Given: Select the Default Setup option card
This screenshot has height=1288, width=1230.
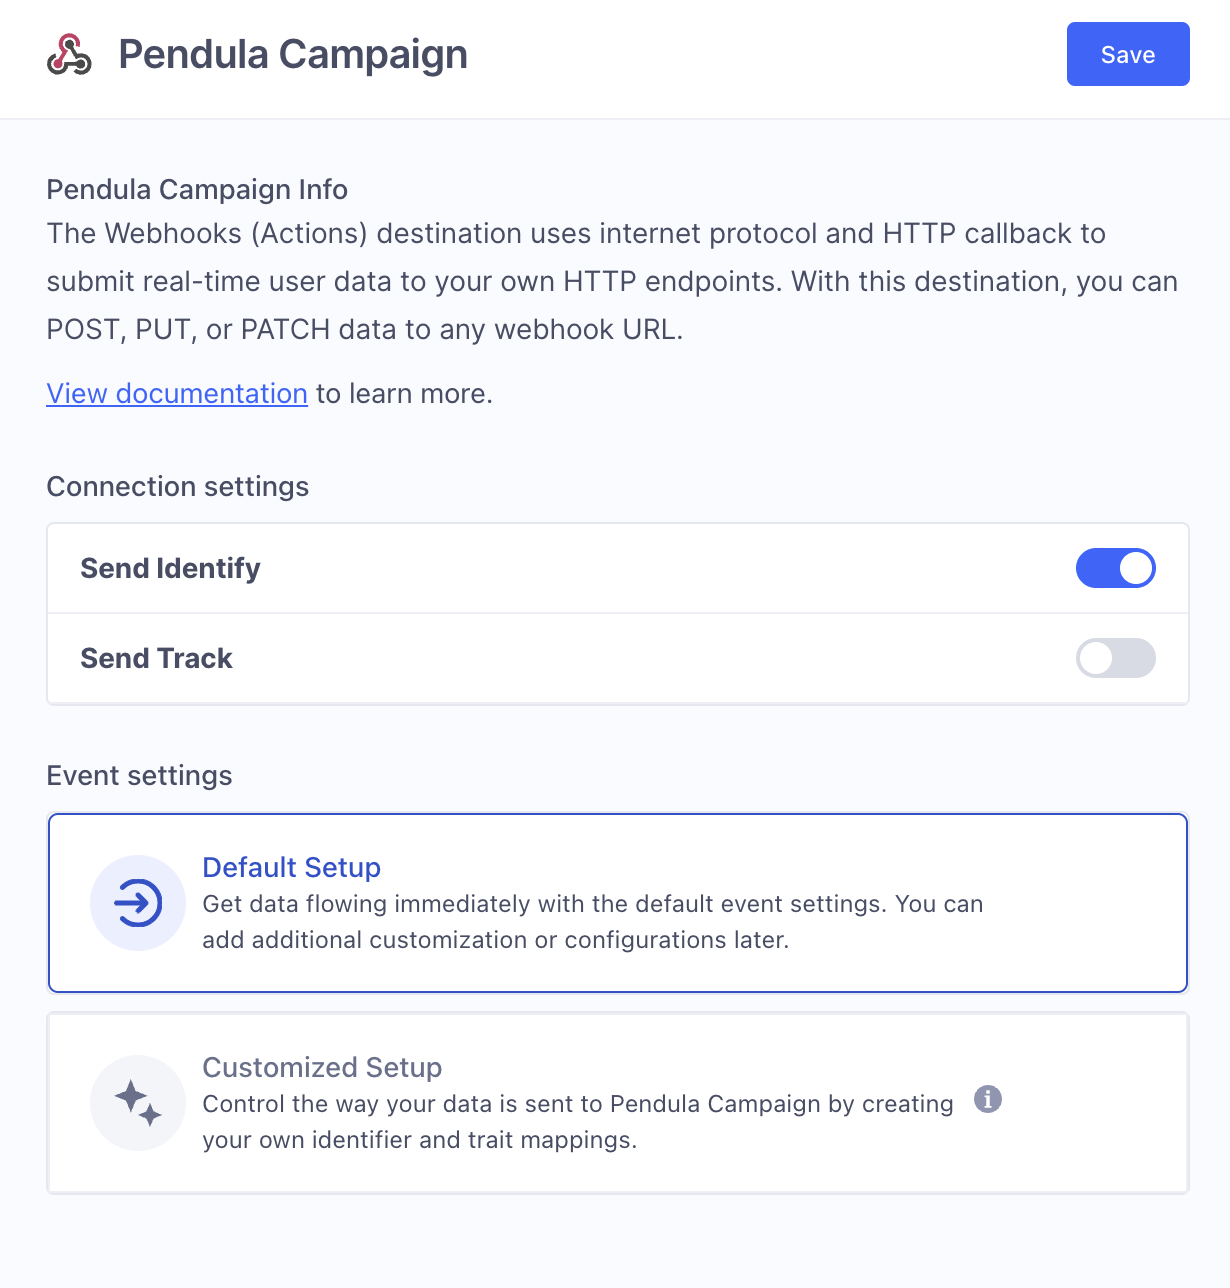Looking at the screenshot, I should point(617,902).
